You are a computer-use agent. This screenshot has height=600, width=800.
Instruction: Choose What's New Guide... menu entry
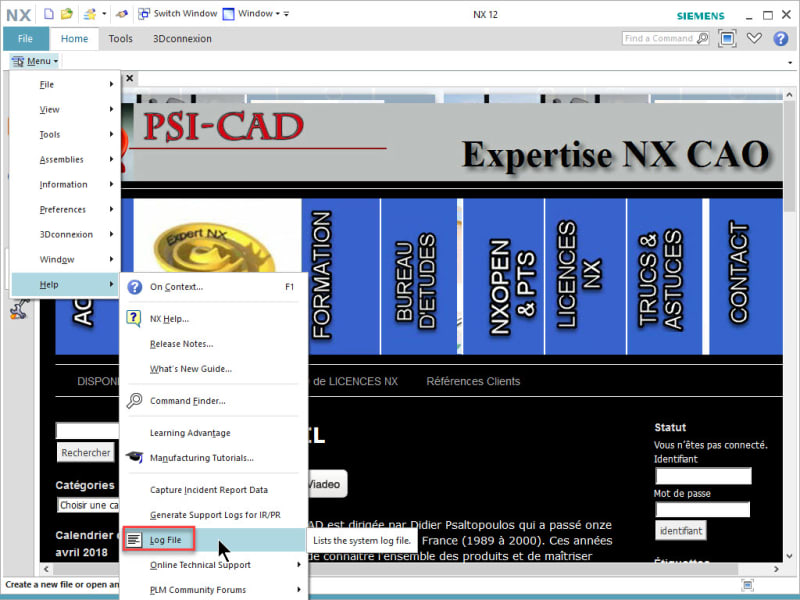tap(213, 369)
